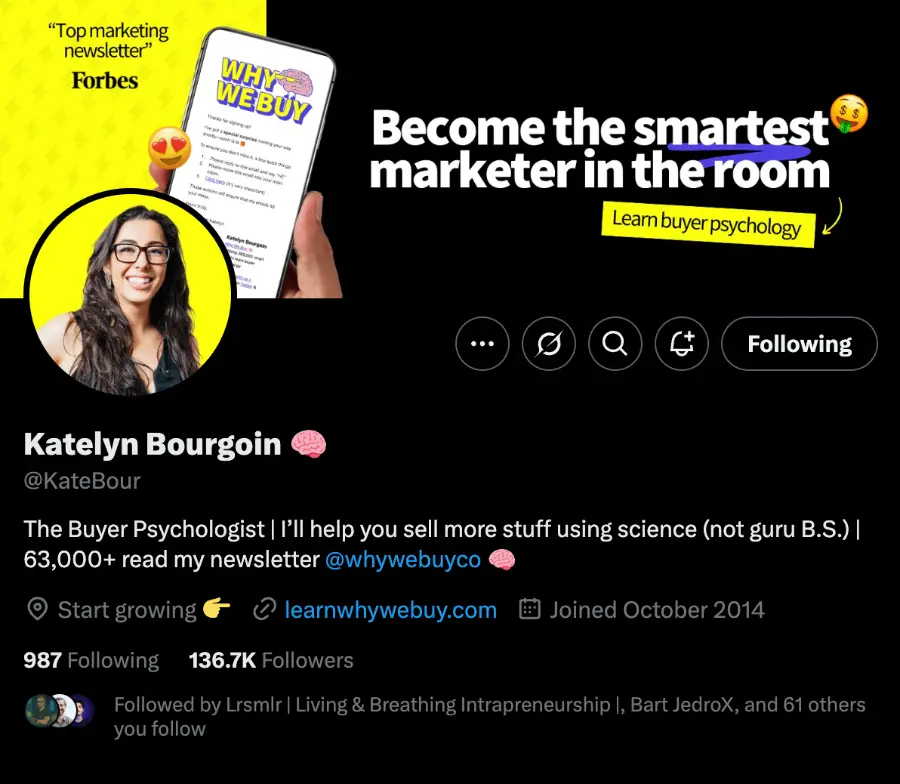The image size is (900, 784).
Task: View the 987 Following list
Action: [x=91, y=661]
